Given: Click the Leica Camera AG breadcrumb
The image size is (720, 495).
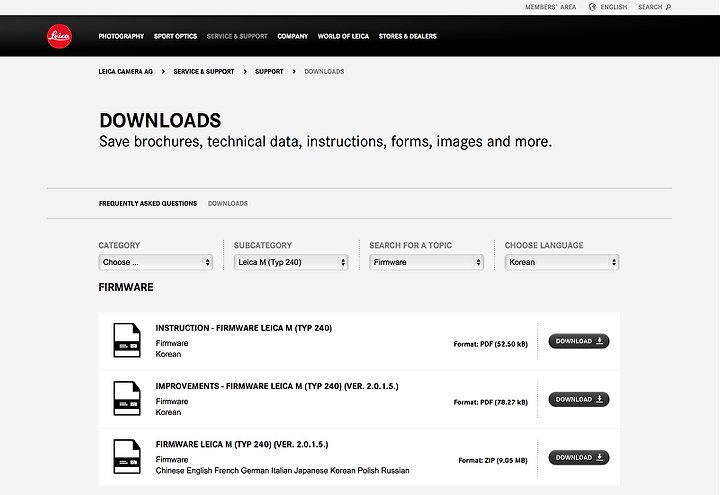Looking at the screenshot, I should 125,72.
